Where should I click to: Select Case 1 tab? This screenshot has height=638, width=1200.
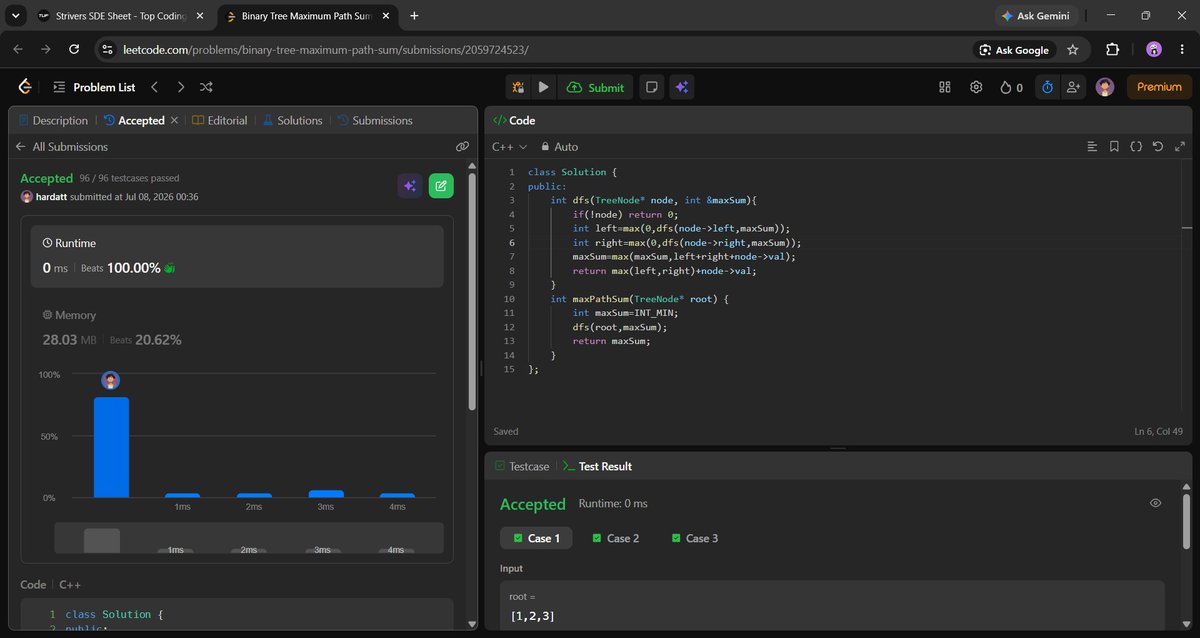[x=536, y=538]
